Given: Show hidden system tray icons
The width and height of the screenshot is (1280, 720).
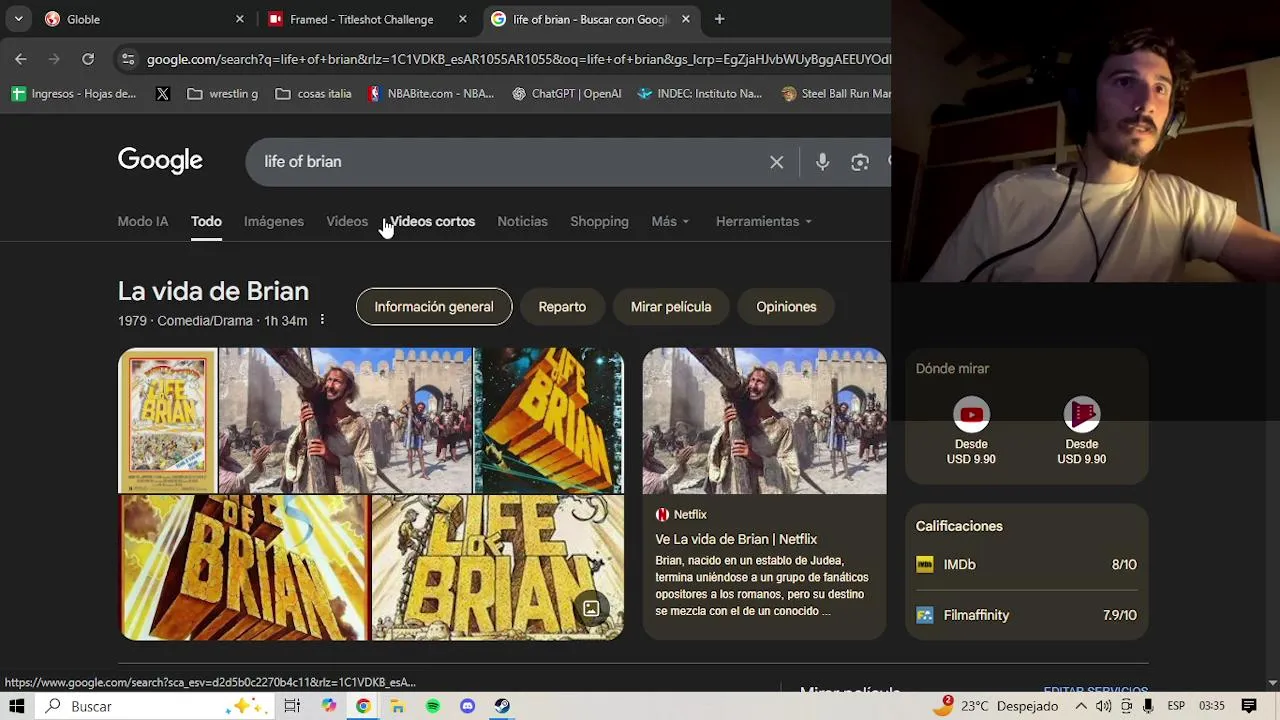Looking at the screenshot, I should 1081,706.
